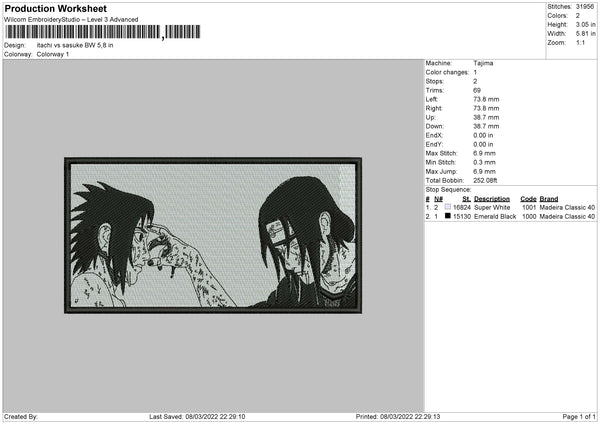Click the Brand column header
Screen dimensions: 600x424
pos(549,199)
